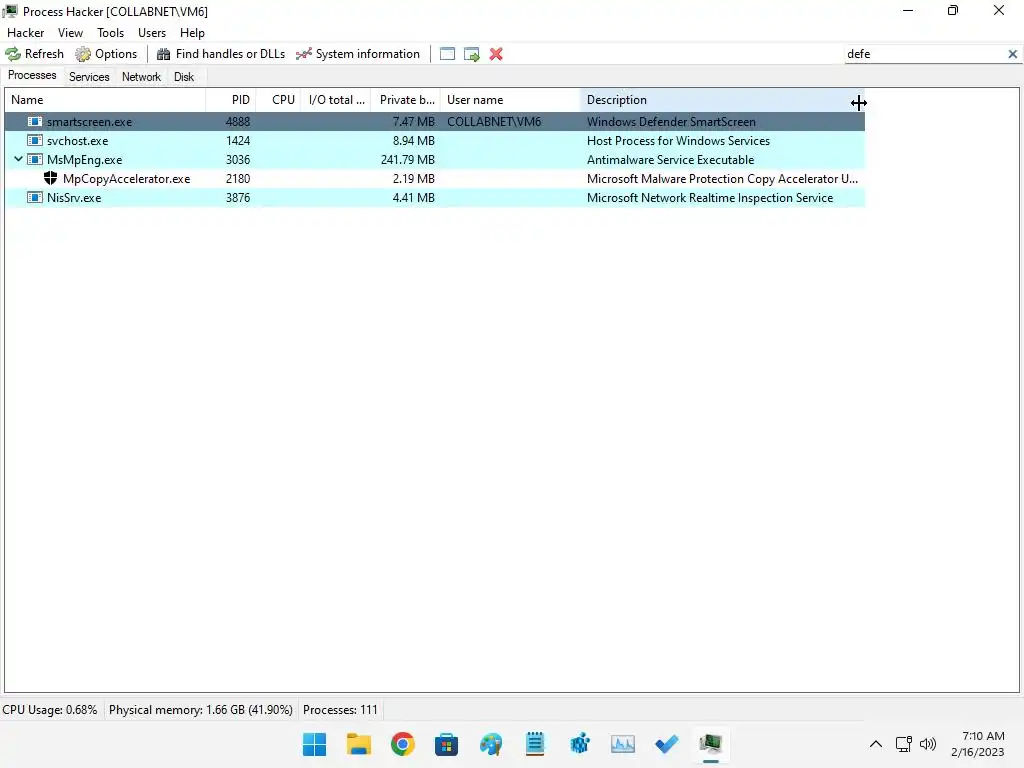Click the find window and thread icon
1024x768 pixels.
[x=472, y=54]
